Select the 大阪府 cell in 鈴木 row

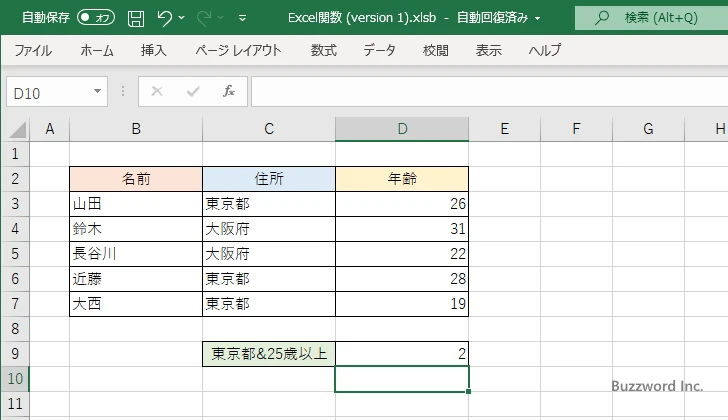(x=269, y=229)
